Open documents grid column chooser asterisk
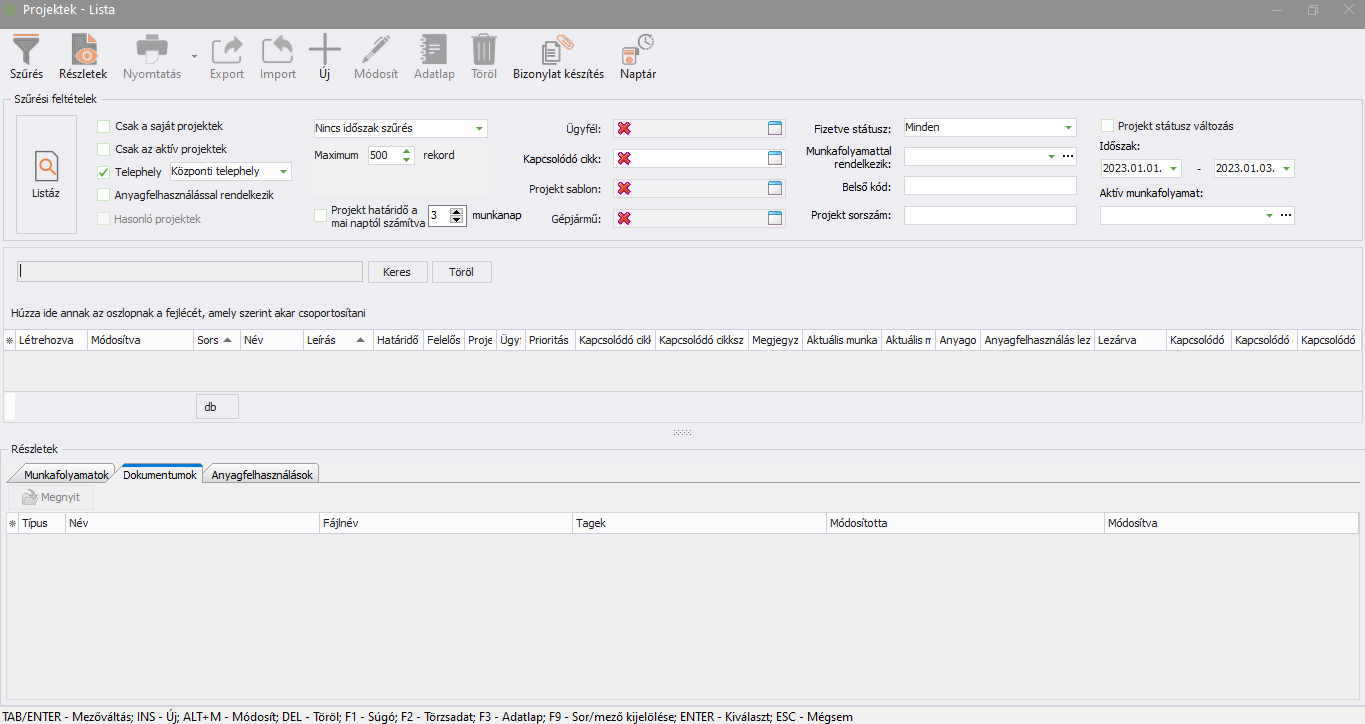Image resolution: width=1365 pixels, height=724 pixels. pyautogui.click(x=12, y=523)
